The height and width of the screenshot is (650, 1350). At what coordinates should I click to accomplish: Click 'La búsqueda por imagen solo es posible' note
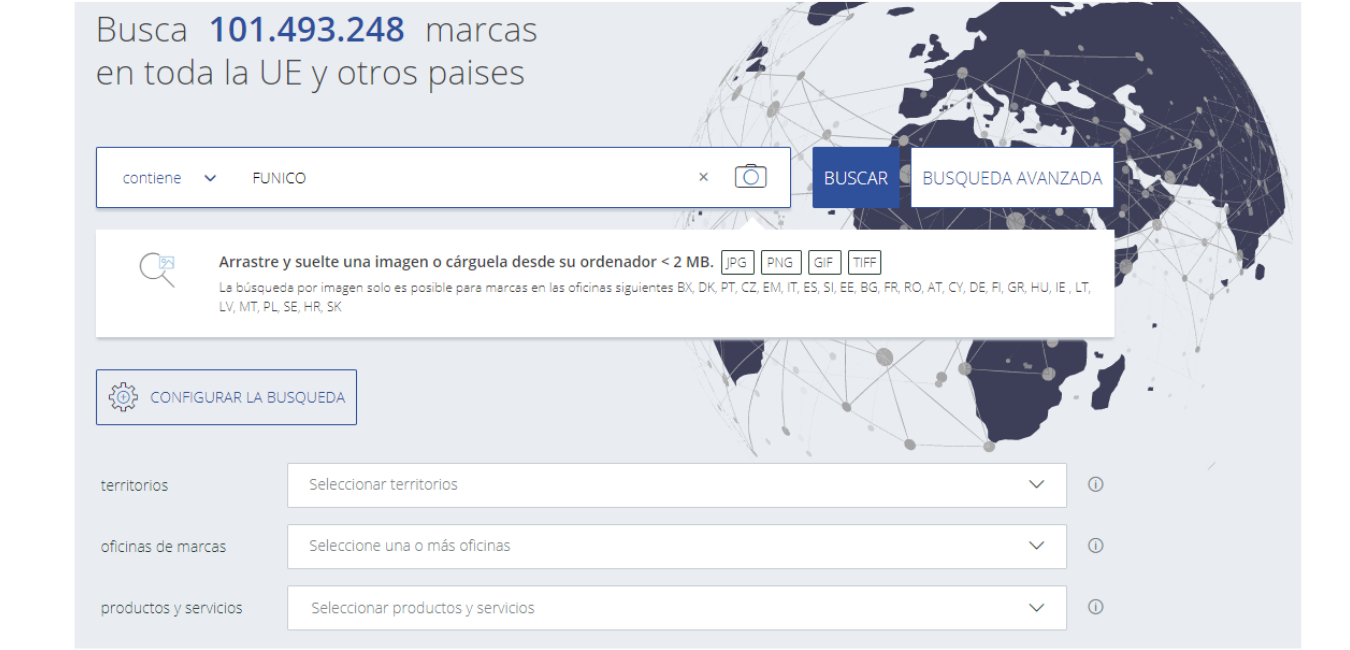pyautogui.click(x=654, y=297)
